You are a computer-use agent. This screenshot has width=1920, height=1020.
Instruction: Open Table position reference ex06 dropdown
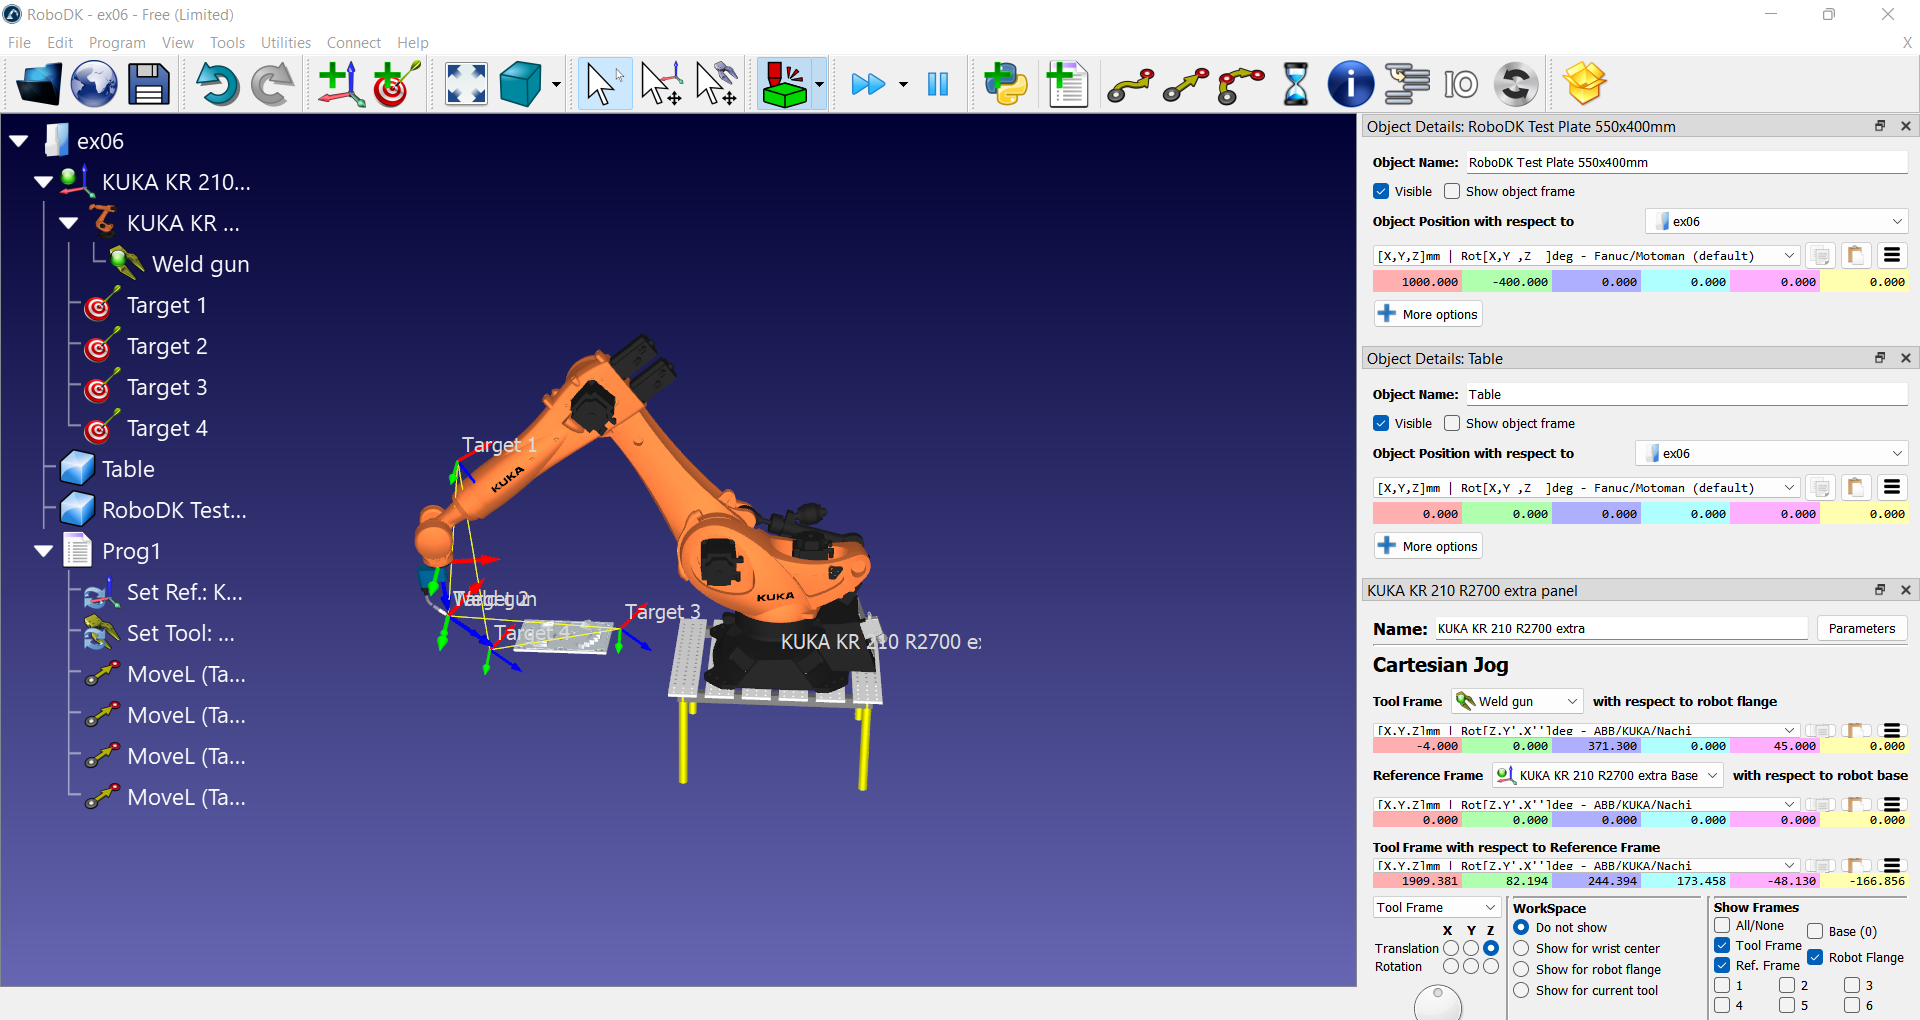(x=1771, y=453)
